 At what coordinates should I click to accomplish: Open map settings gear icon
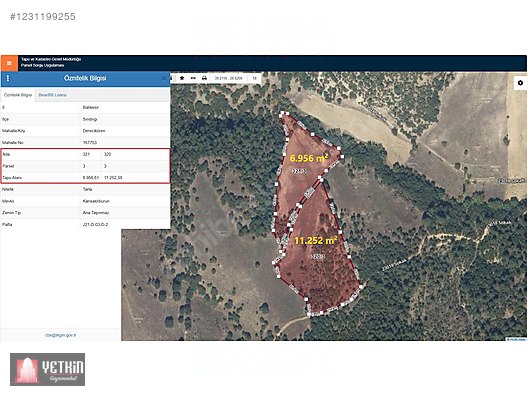point(520,83)
